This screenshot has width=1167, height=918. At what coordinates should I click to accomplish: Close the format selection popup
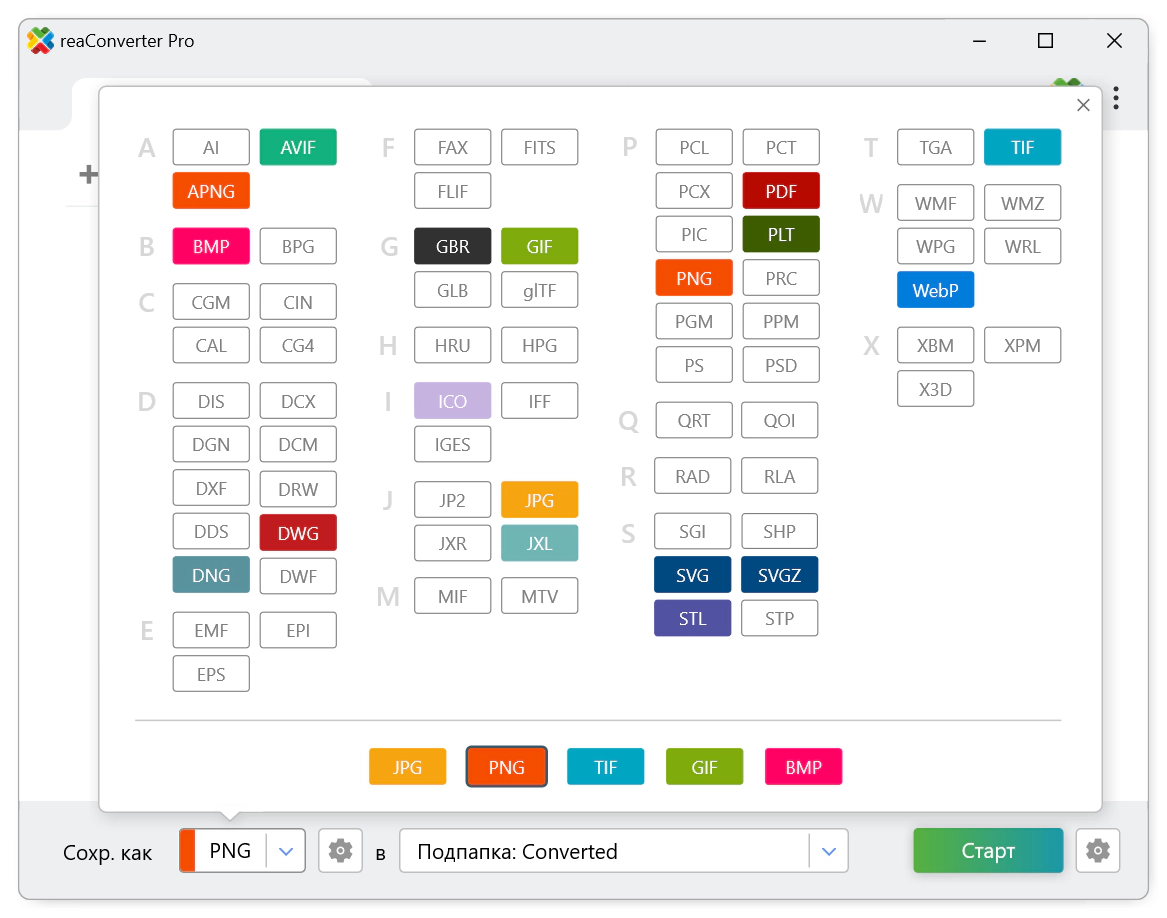[1083, 105]
